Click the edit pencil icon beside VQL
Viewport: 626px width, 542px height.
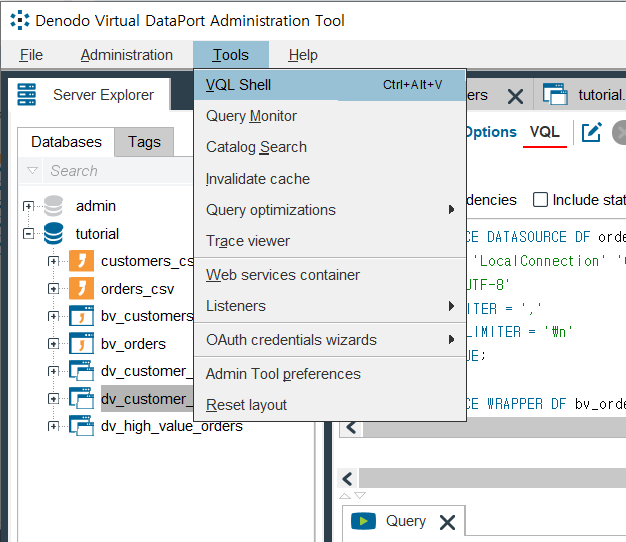tap(591, 133)
